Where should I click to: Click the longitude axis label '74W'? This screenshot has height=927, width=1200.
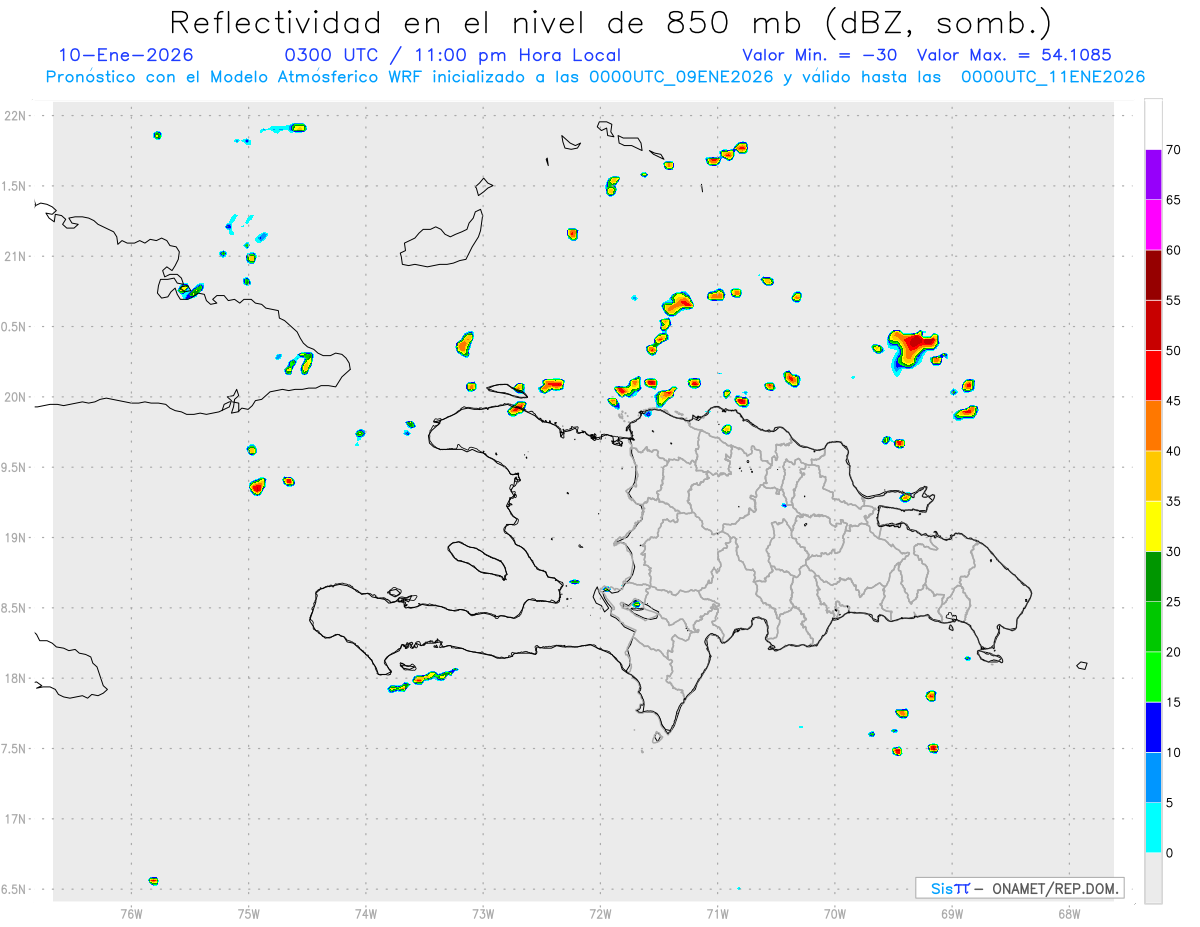tap(366, 913)
